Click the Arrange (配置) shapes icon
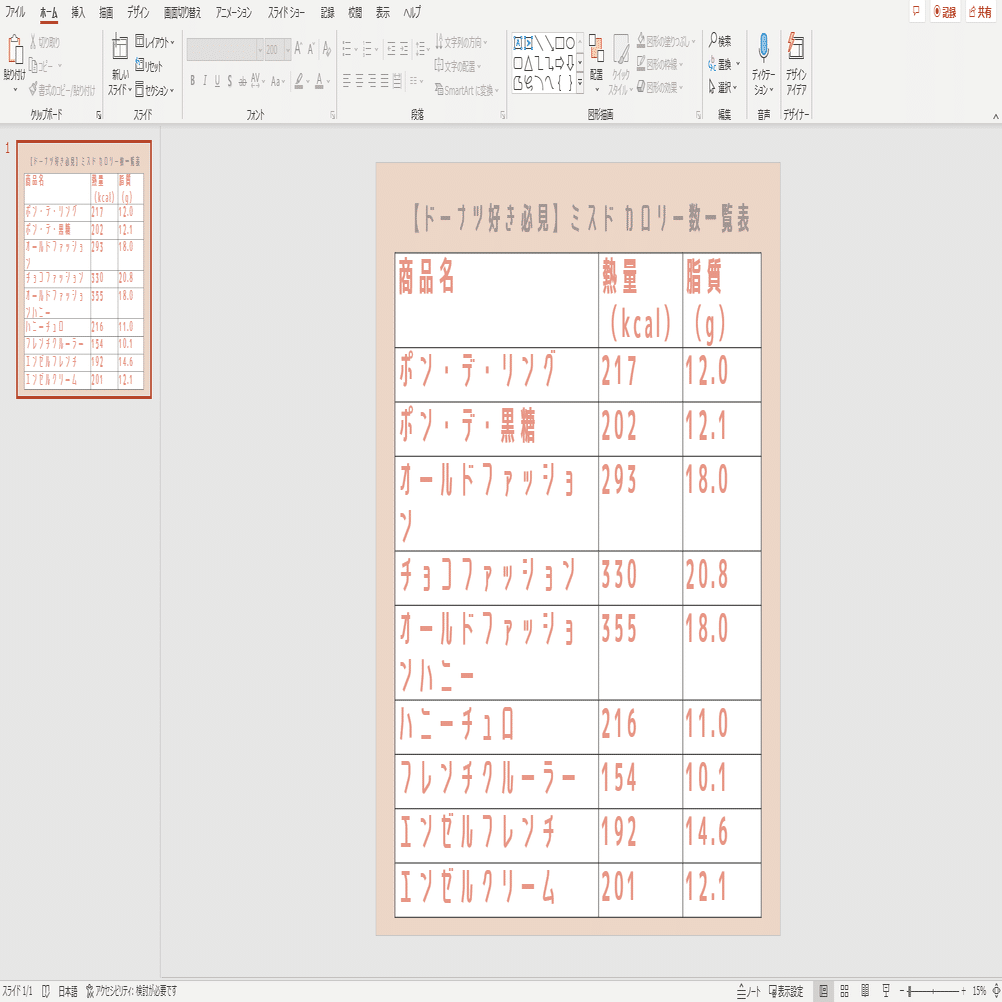This screenshot has height=1002, width=1002. tap(596, 50)
